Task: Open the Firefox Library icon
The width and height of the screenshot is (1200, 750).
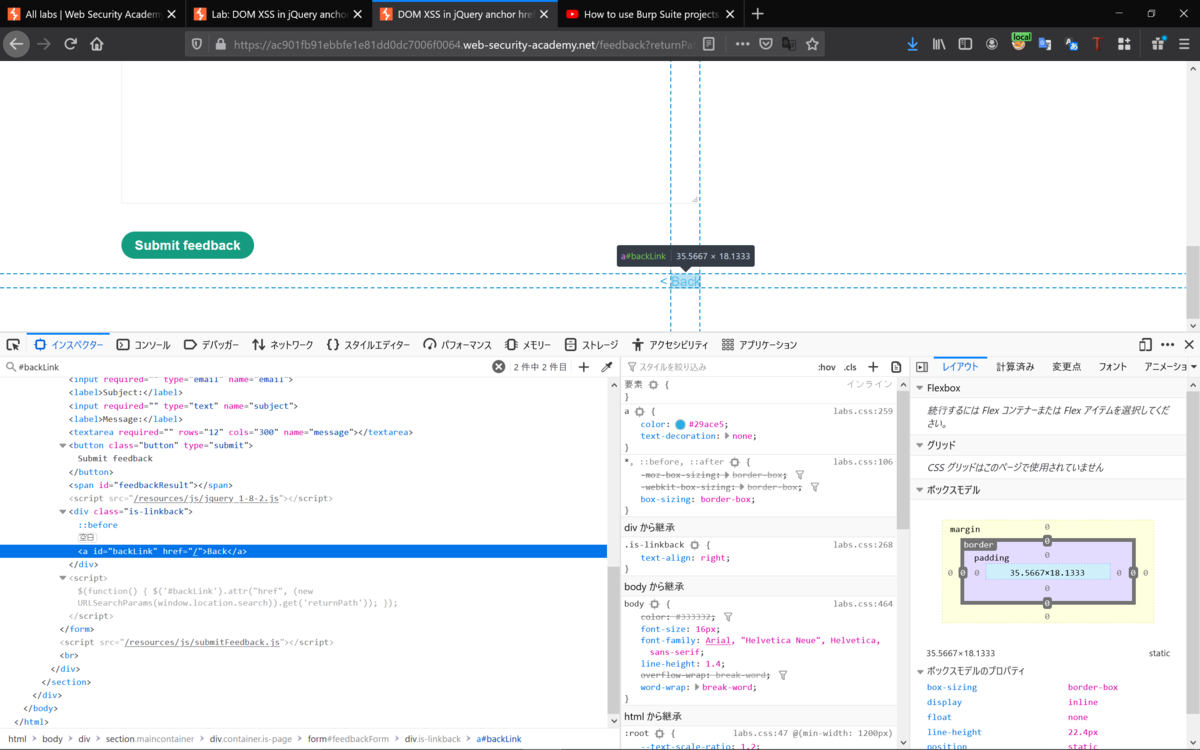Action: tap(938, 44)
